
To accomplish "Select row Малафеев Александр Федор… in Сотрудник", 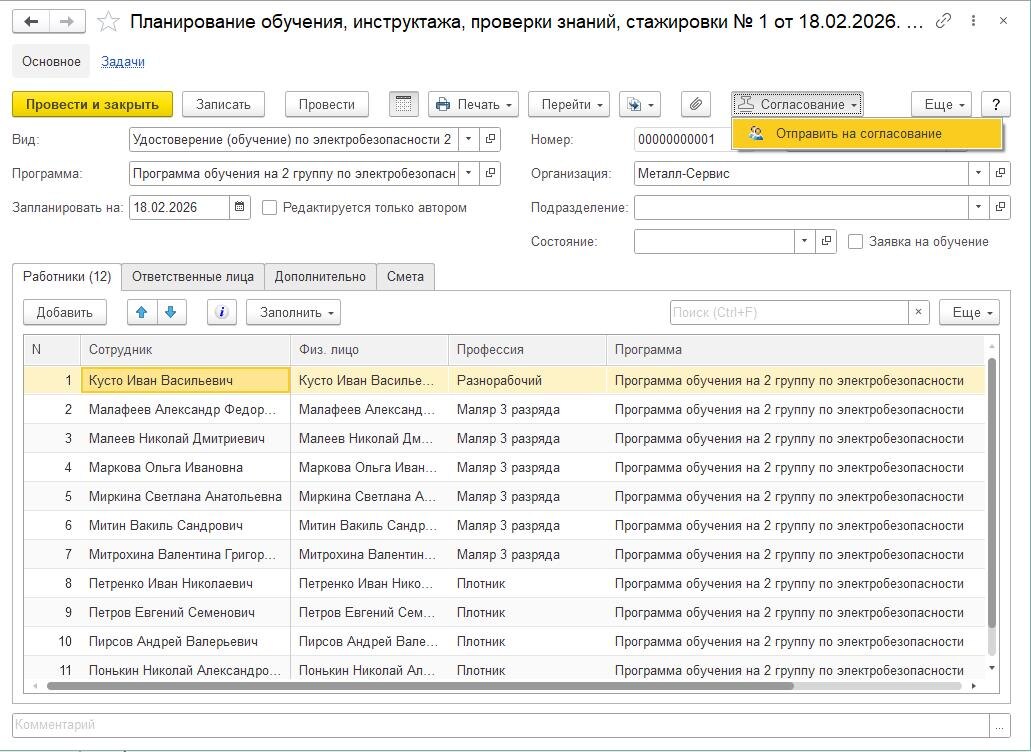I will (x=185, y=410).
